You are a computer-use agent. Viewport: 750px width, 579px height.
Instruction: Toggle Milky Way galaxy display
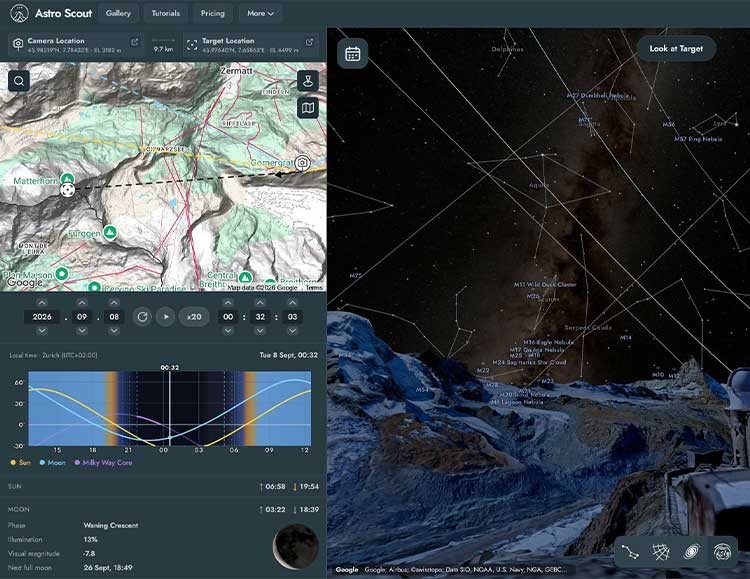[691, 552]
